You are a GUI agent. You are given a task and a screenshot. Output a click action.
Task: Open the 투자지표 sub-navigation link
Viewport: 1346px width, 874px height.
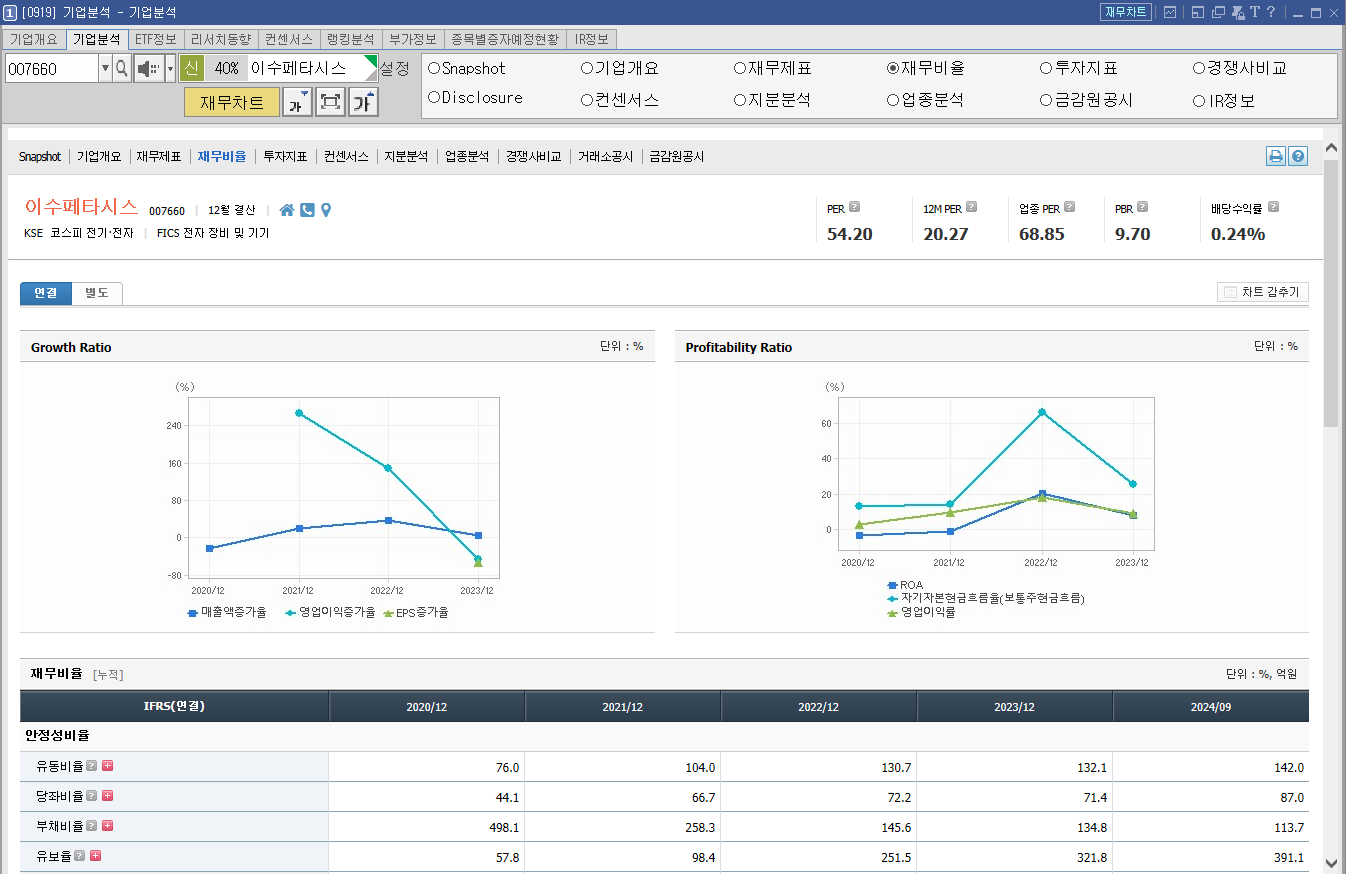285,157
